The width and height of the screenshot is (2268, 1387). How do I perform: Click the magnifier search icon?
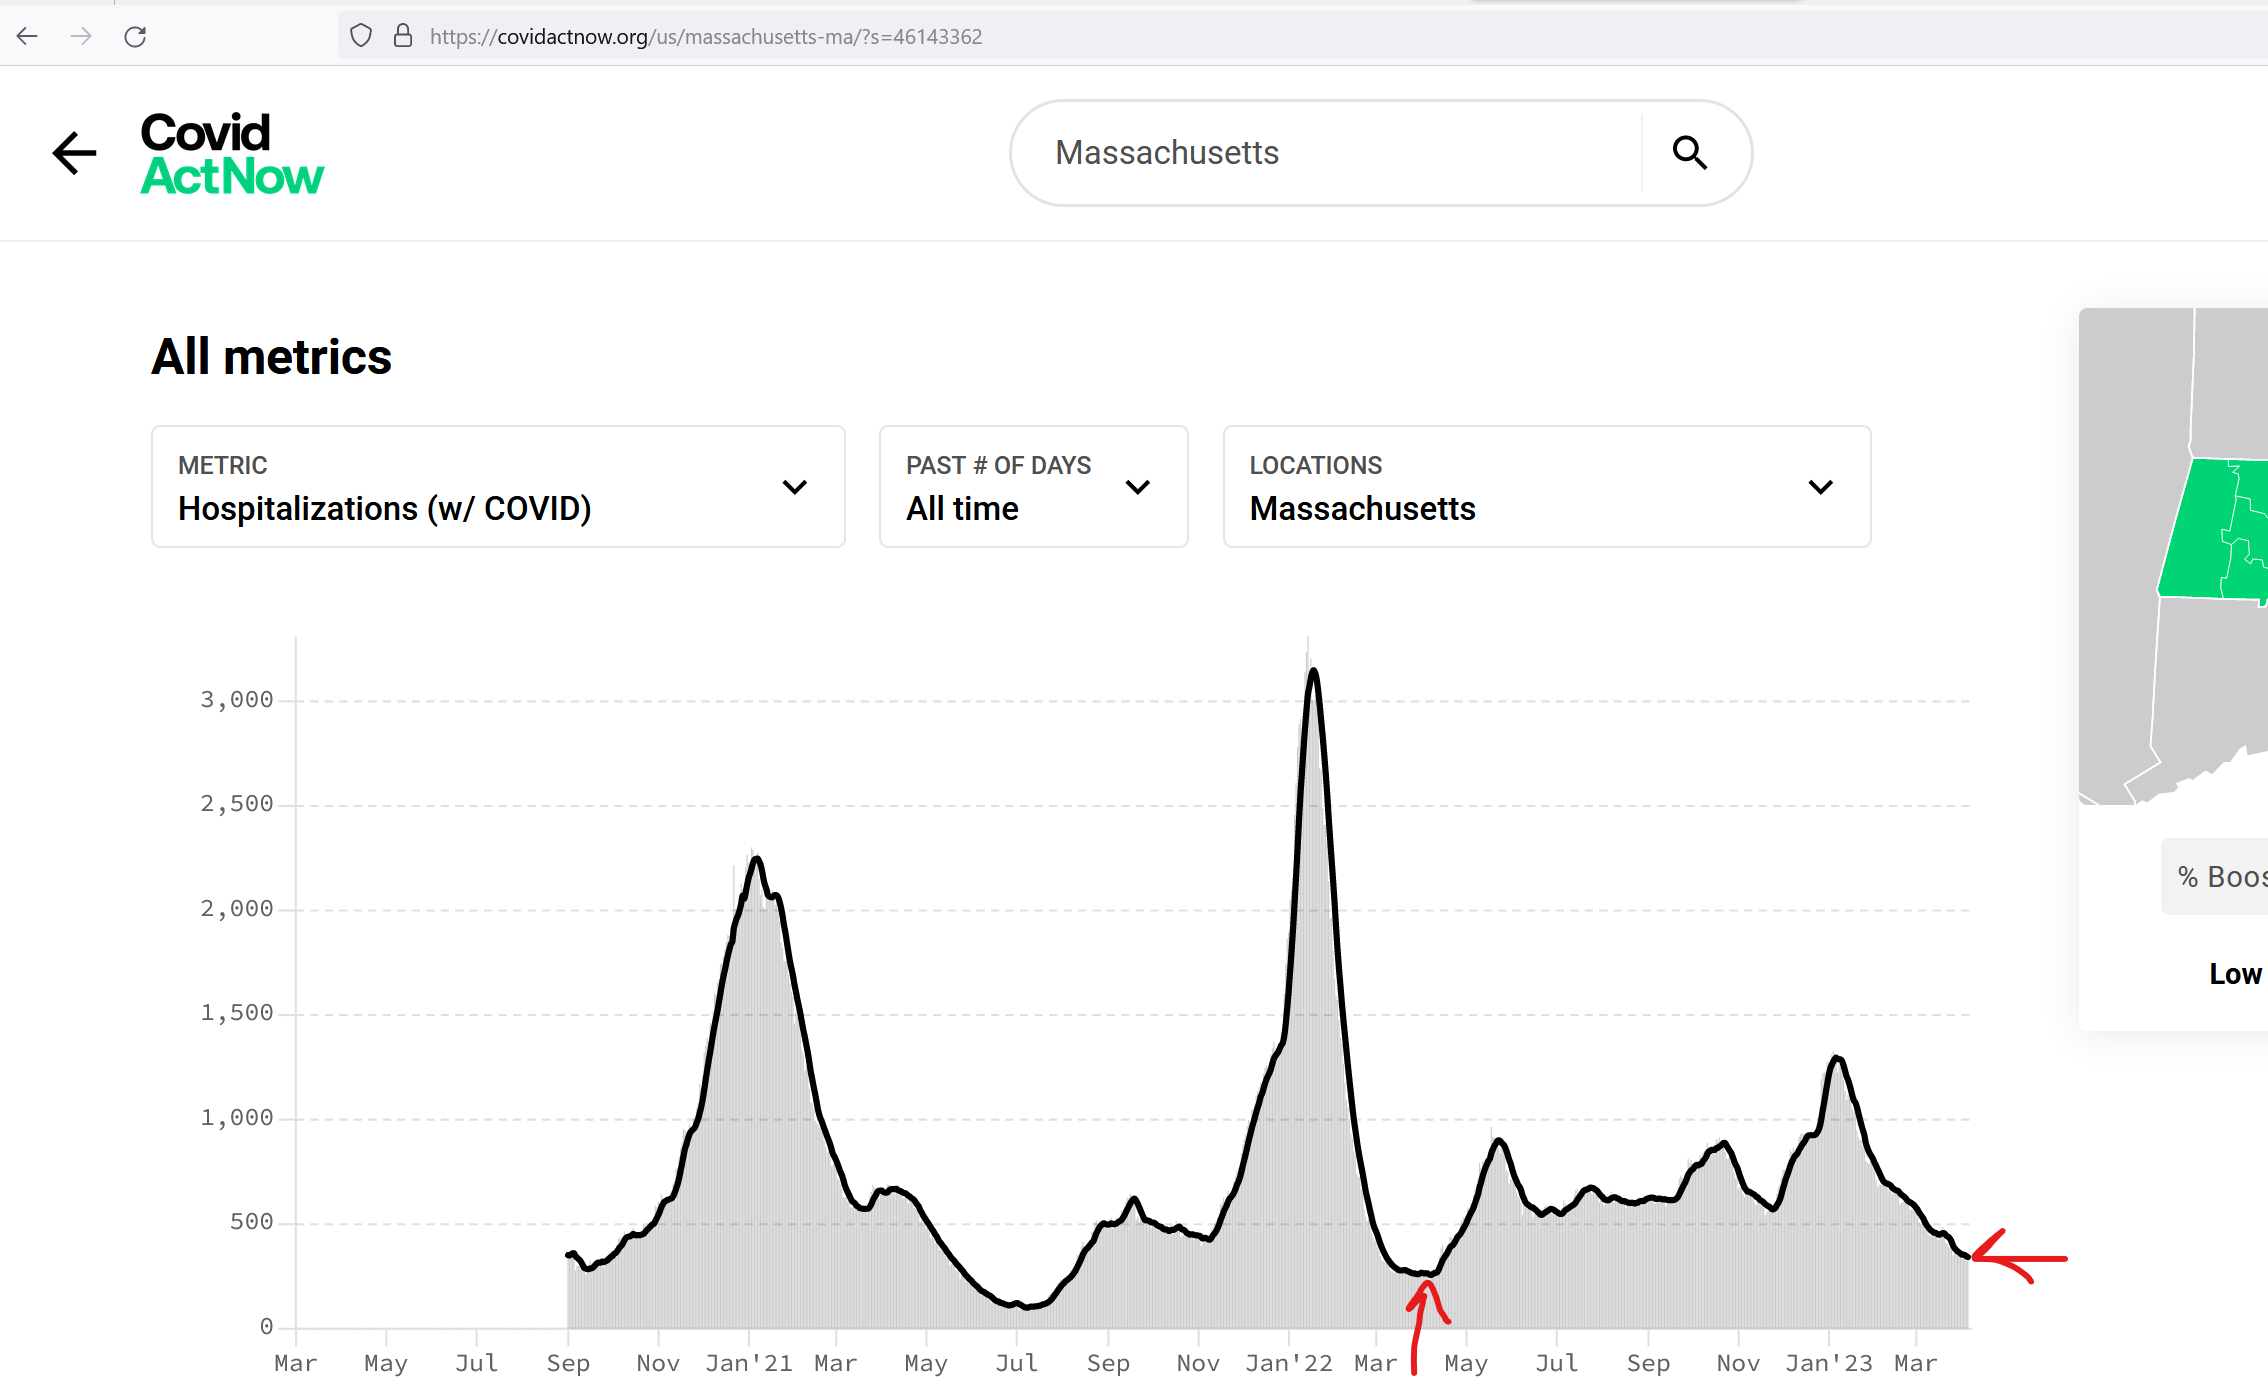click(x=1689, y=153)
